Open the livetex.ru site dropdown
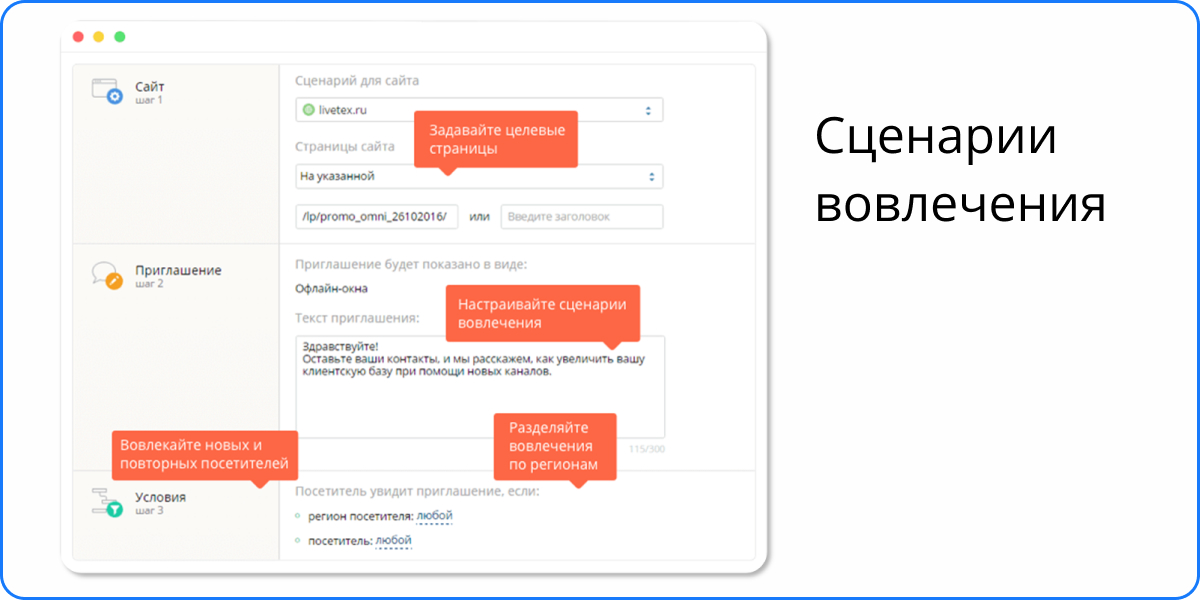The image size is (1200, 600). (478, 110)
